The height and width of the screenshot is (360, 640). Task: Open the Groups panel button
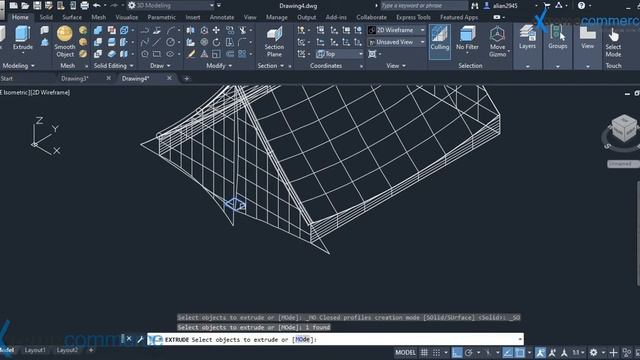coord(558,38)
